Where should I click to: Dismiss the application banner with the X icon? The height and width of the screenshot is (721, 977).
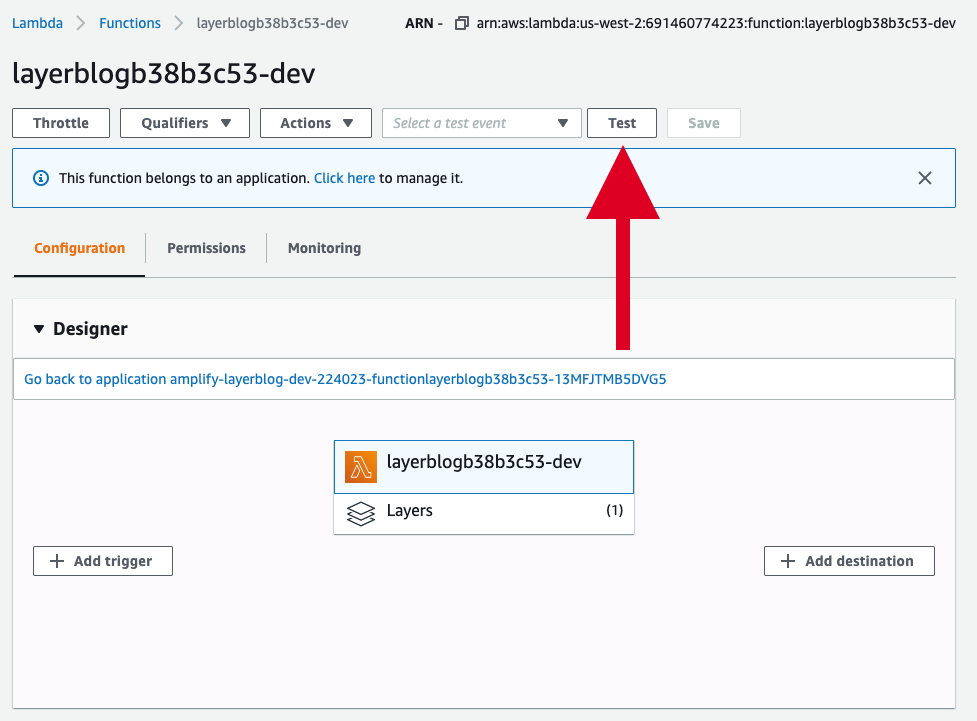point(925,178)
